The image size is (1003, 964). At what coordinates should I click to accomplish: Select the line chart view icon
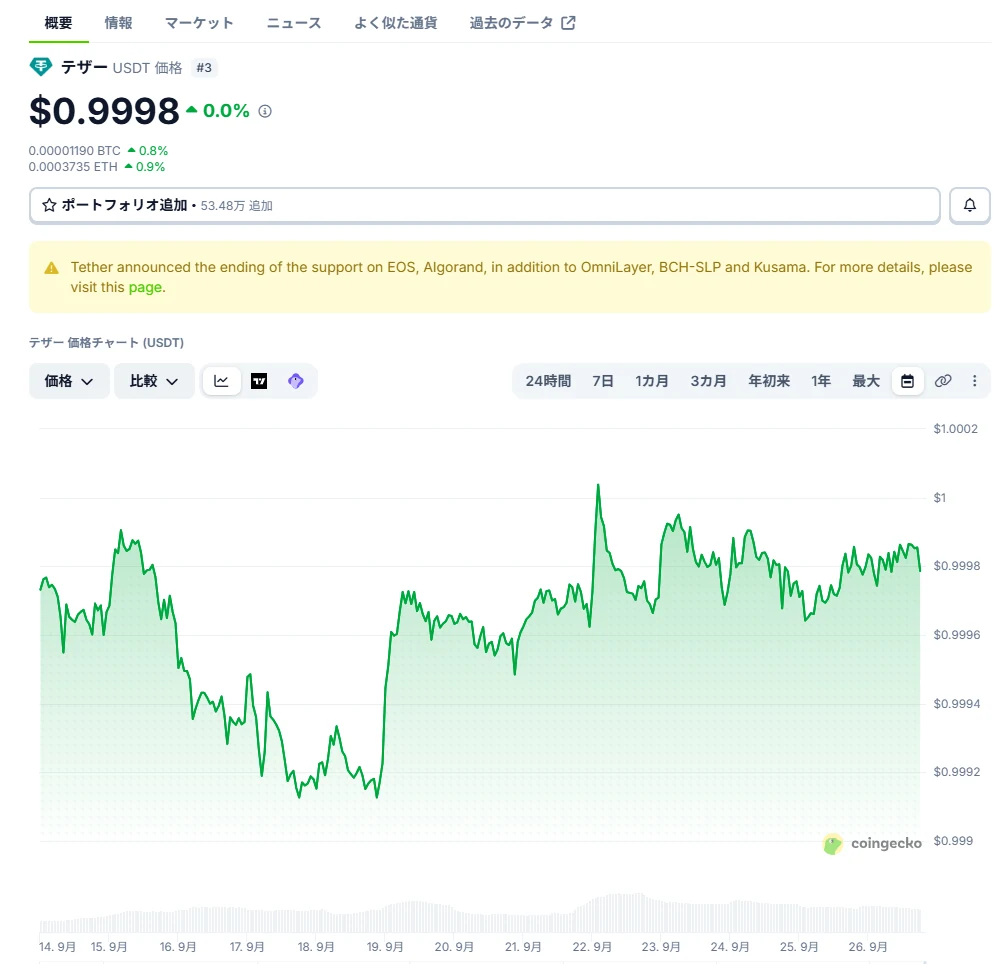pos(221,381)
